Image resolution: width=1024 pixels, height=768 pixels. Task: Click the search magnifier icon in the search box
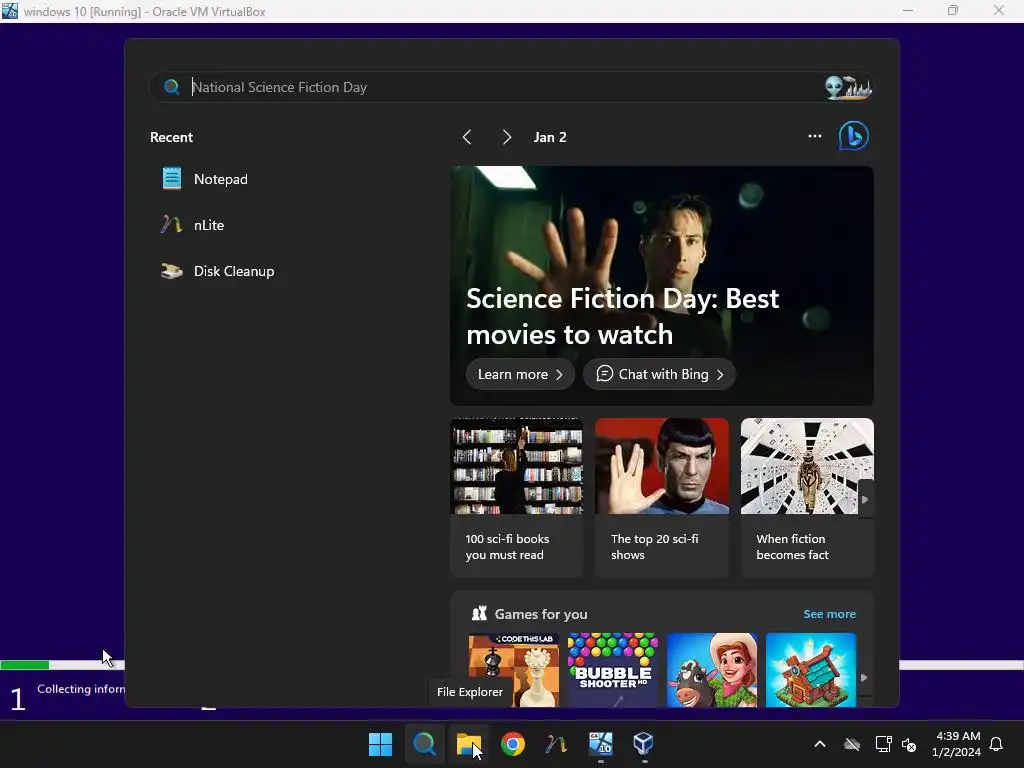click(x=171, y=87)
